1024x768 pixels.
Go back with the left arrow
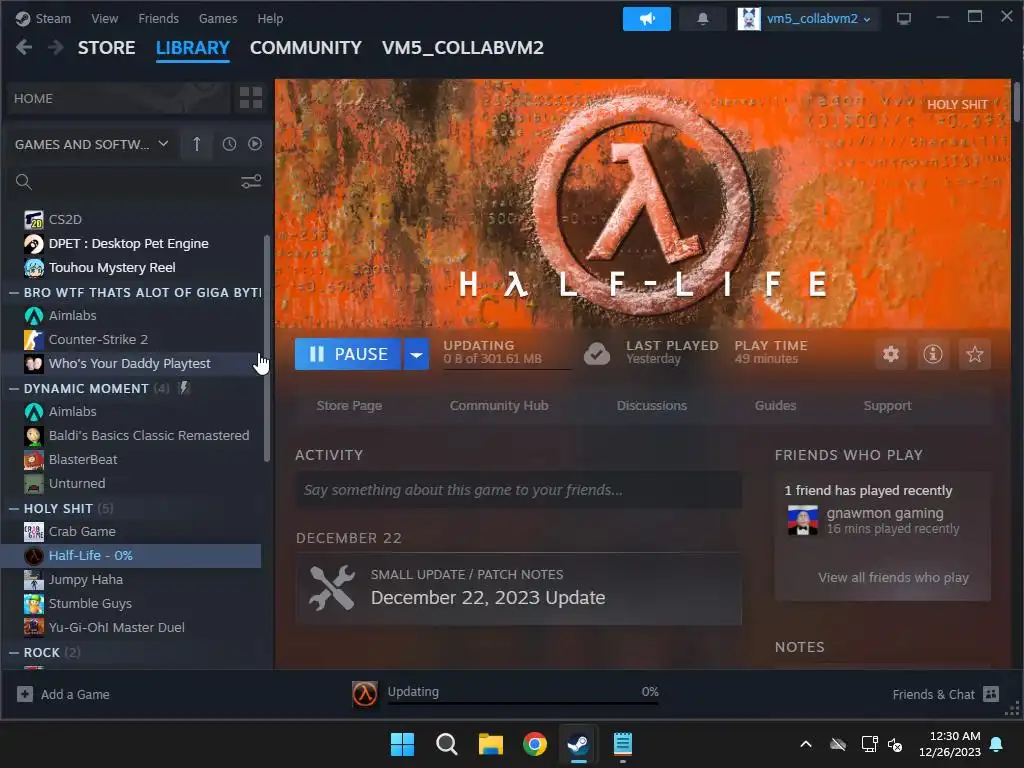point(24,48)
